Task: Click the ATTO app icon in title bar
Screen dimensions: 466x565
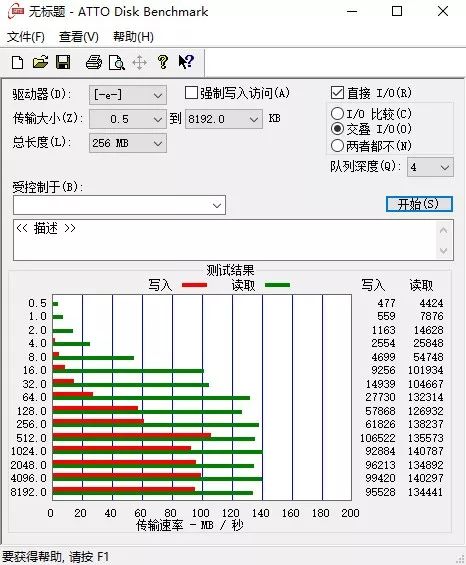Action: click(16, 11)
